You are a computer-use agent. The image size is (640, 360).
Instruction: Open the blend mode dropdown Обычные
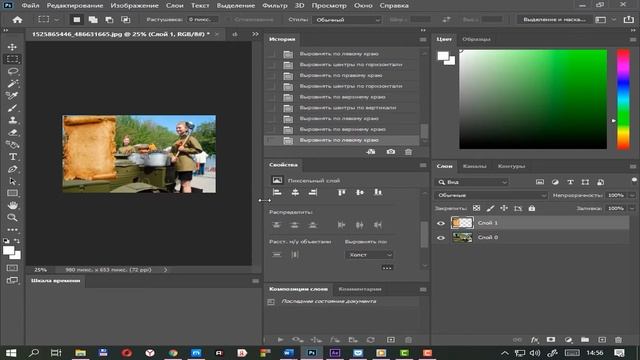(x=491, y=196)
